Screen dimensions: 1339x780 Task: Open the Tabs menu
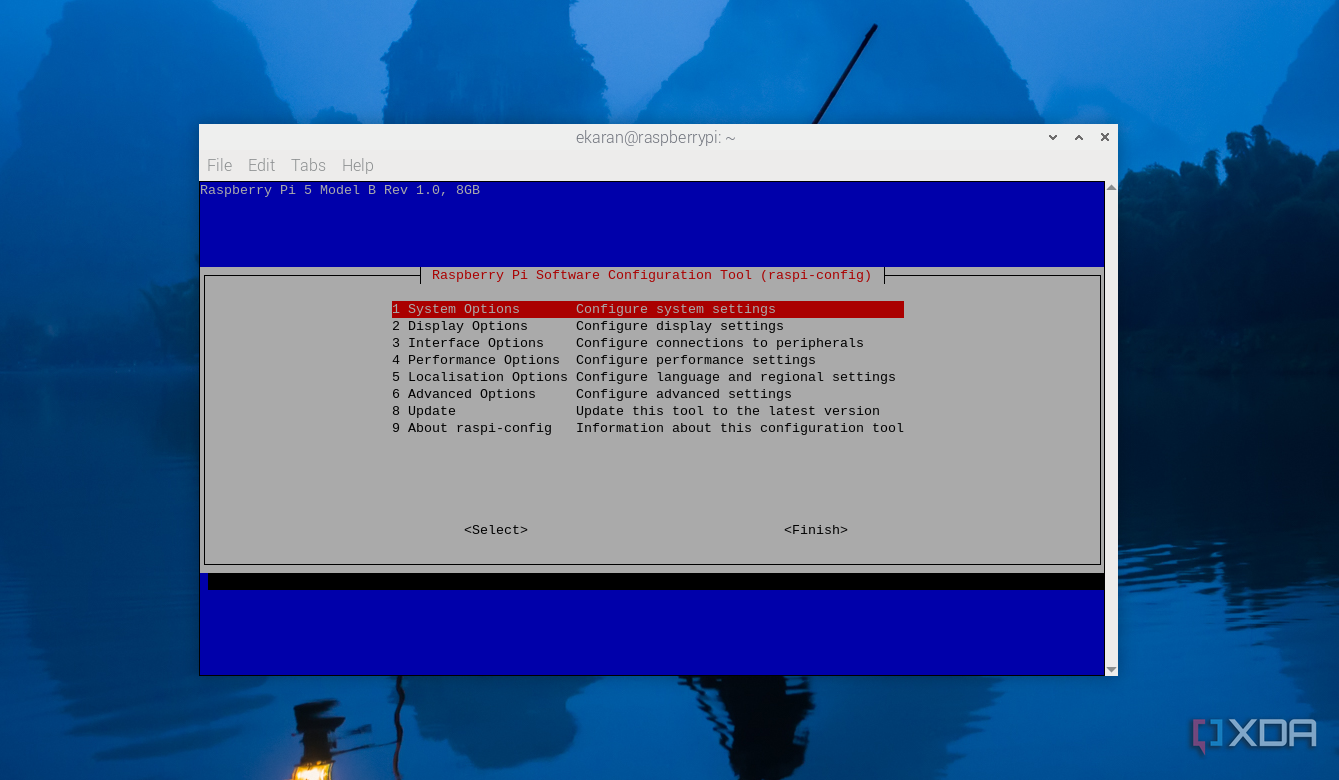tap(308, 165)
